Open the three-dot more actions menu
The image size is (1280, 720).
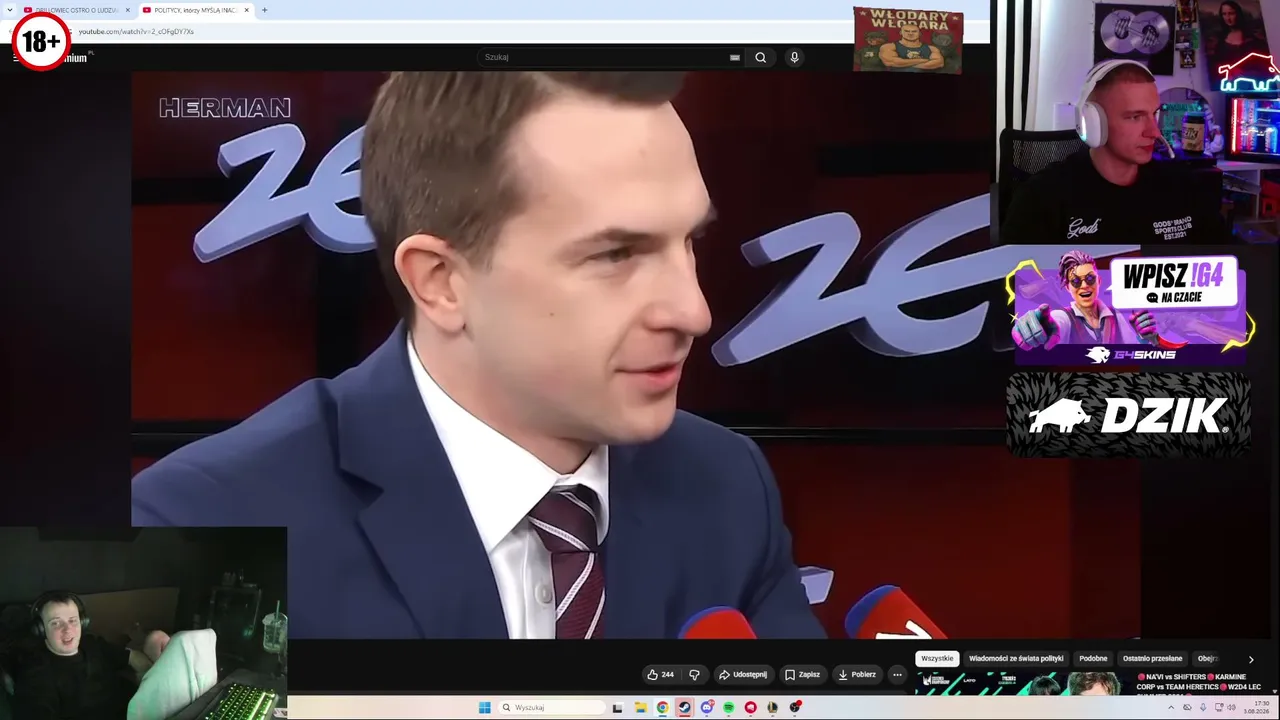[x=897, y=675]
